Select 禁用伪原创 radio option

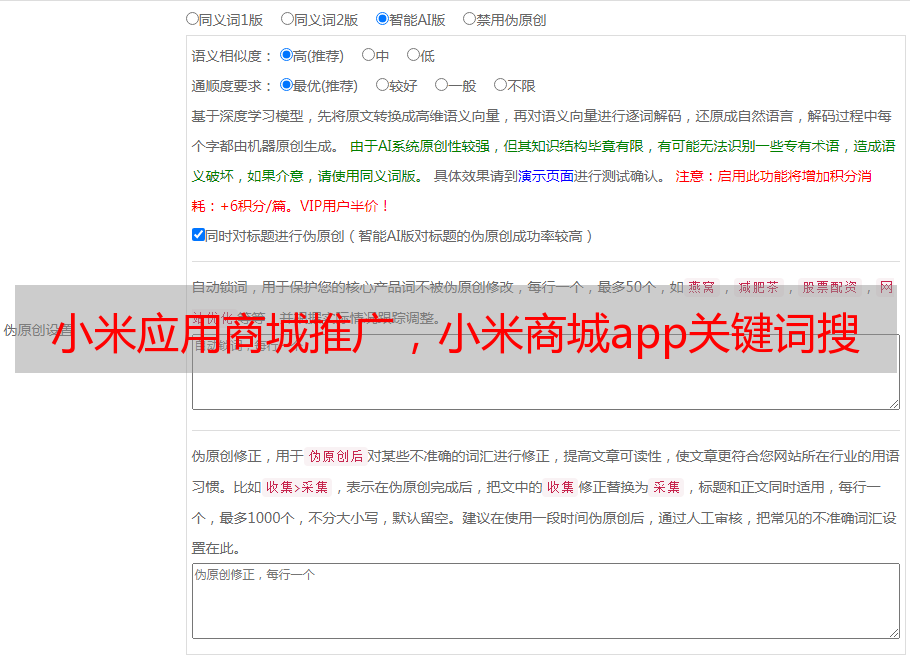[x=469, y=19]
